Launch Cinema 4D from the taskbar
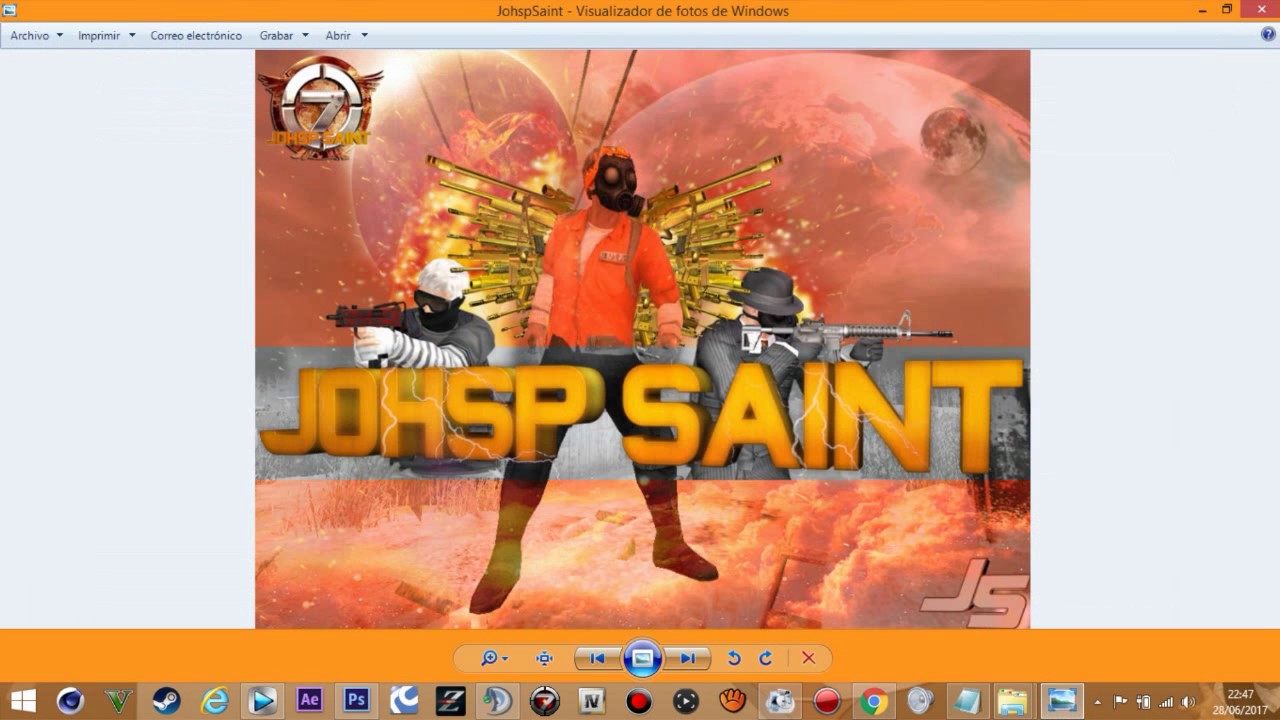This screenshot has height=720, width=1280. click(70, 701)
